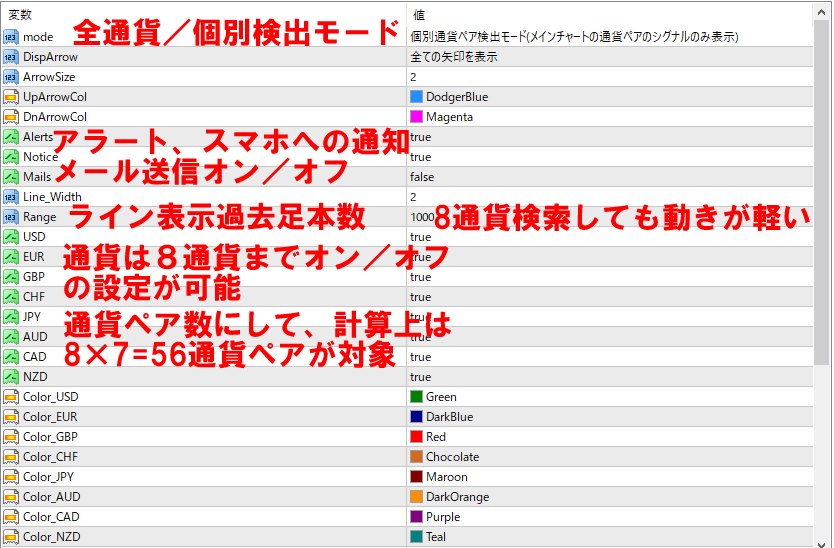Click the Mails boolean icon
The image size is (834, 548).
click(11, 177)
